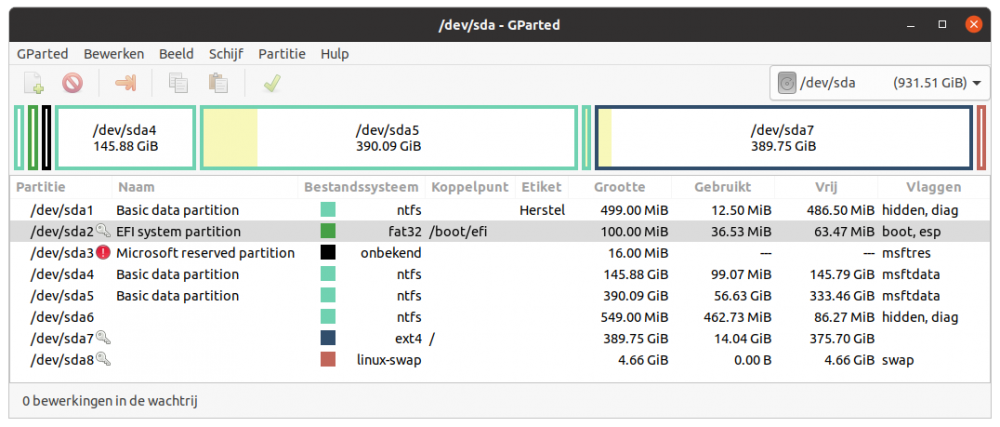
Task: Click the ext4 color swatch for /dev/sda7
Action: (x=328, y=338)
